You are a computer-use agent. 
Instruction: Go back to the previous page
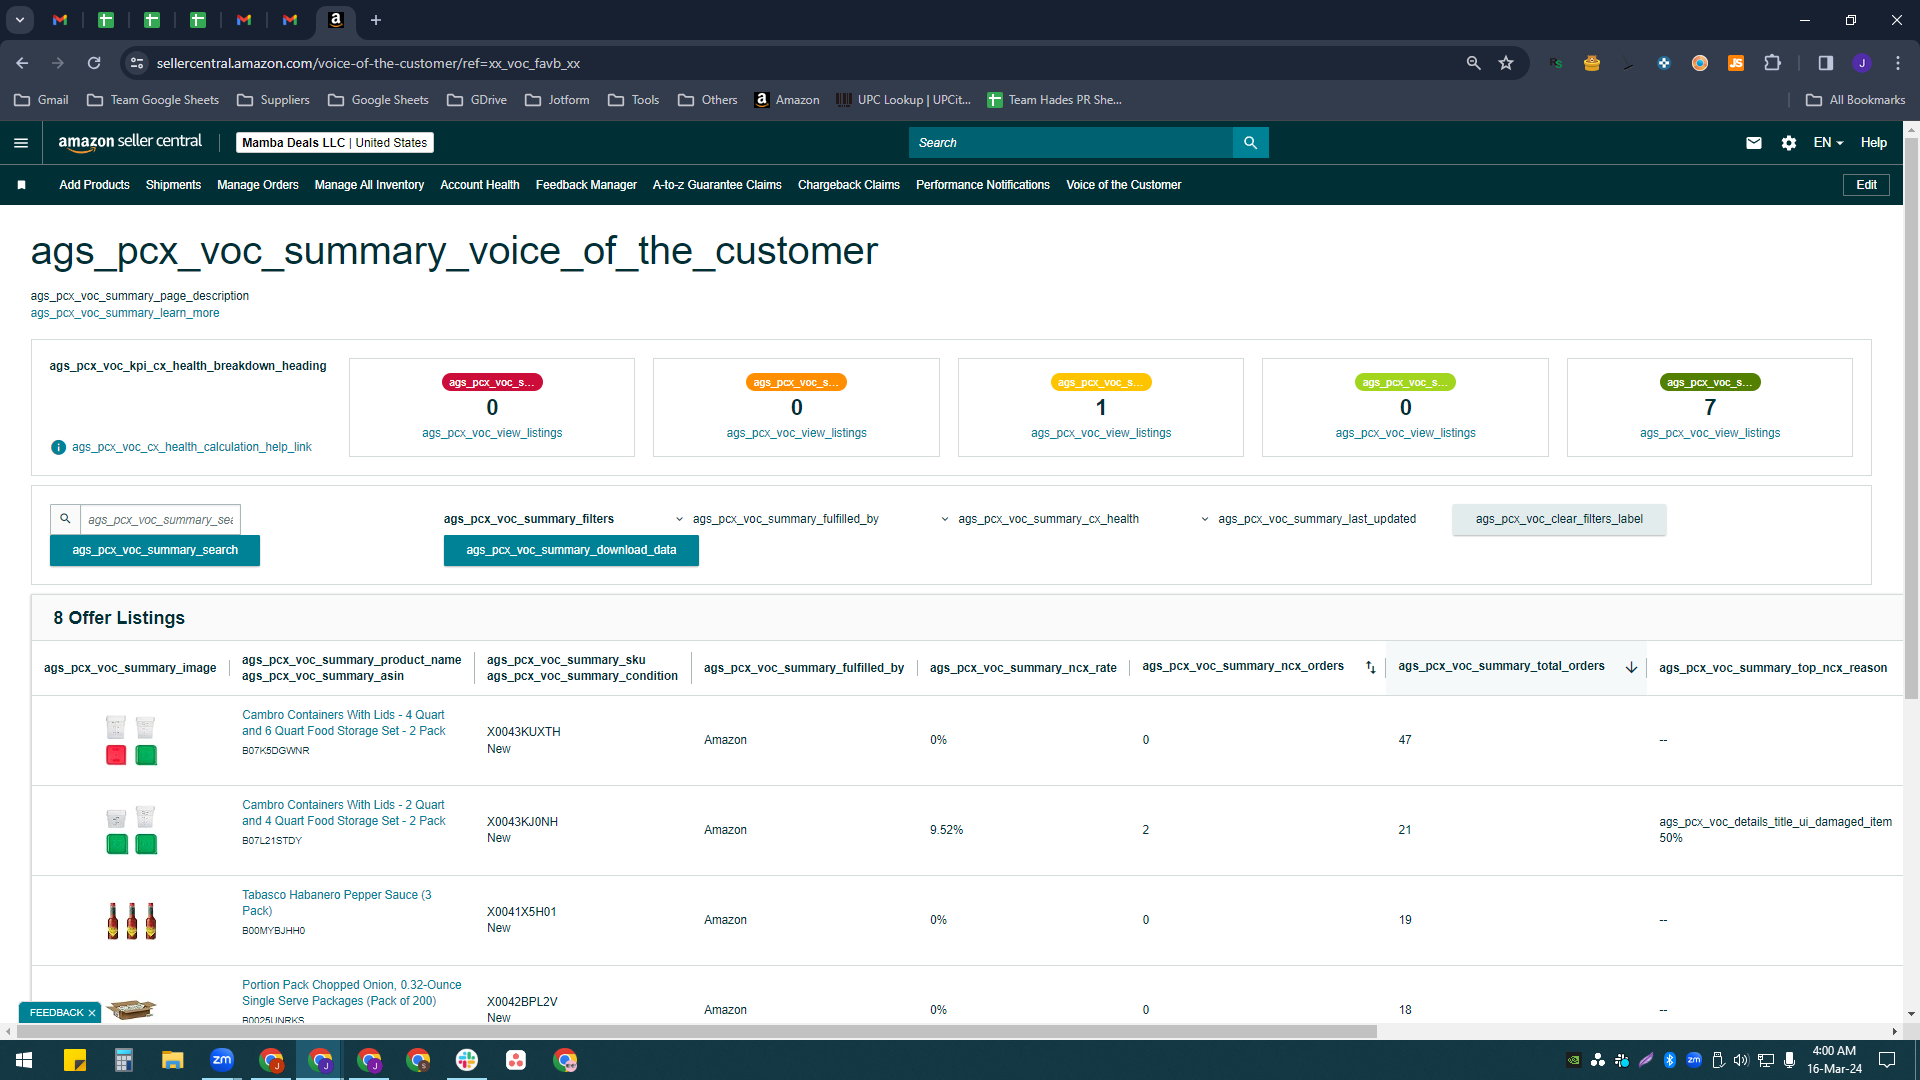(22, 63)
